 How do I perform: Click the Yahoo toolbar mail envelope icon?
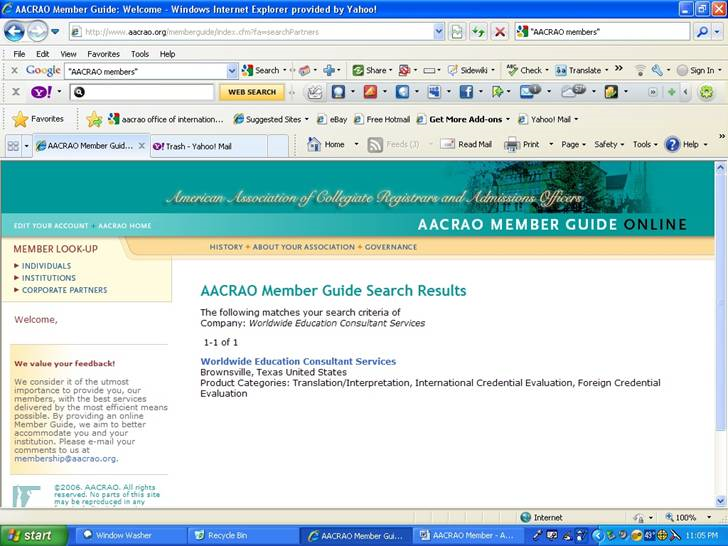tap(530, 91)
